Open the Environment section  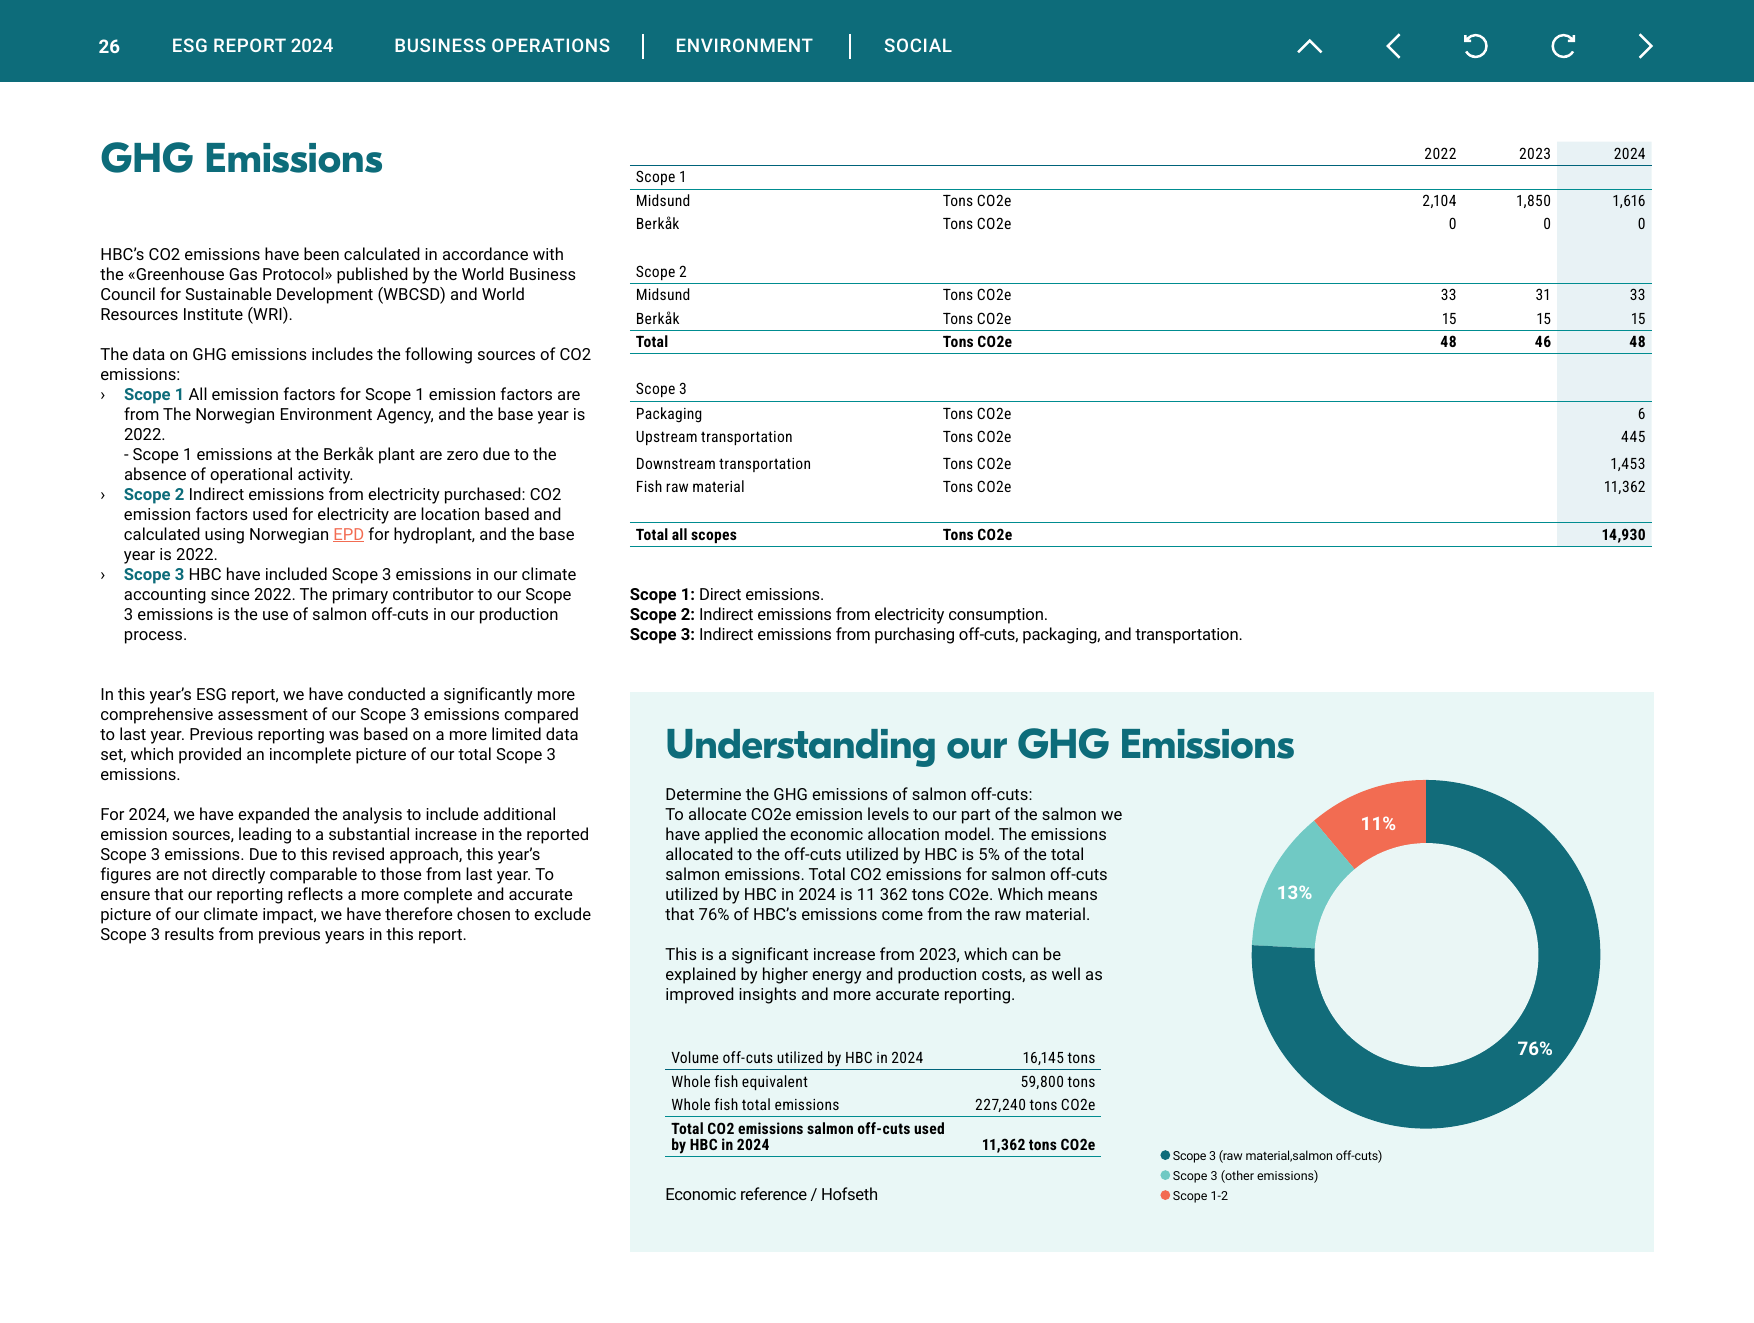(x=744, y=46)
